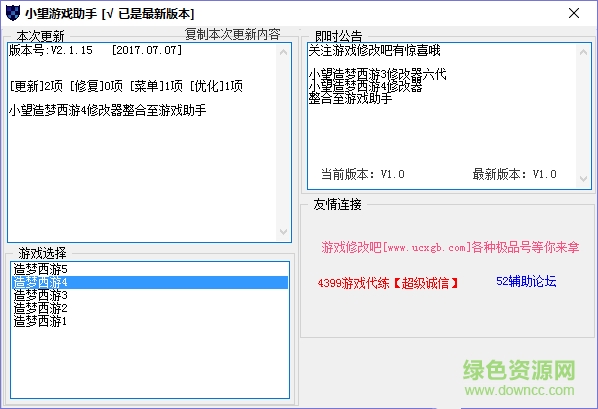This screenshot has width=598, height=409.
Task: Click 小望造梦西游4修改器整合至游戏助手 update text
Action: pos(108,111)
